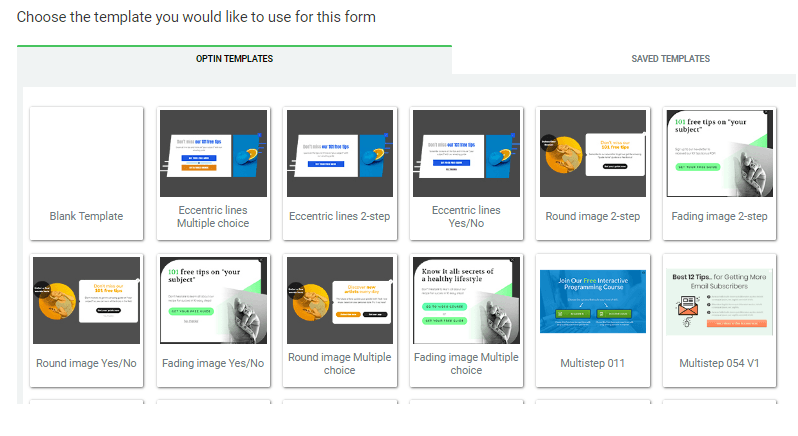Choose the Fading image Yes/No template

click(213, 300)
